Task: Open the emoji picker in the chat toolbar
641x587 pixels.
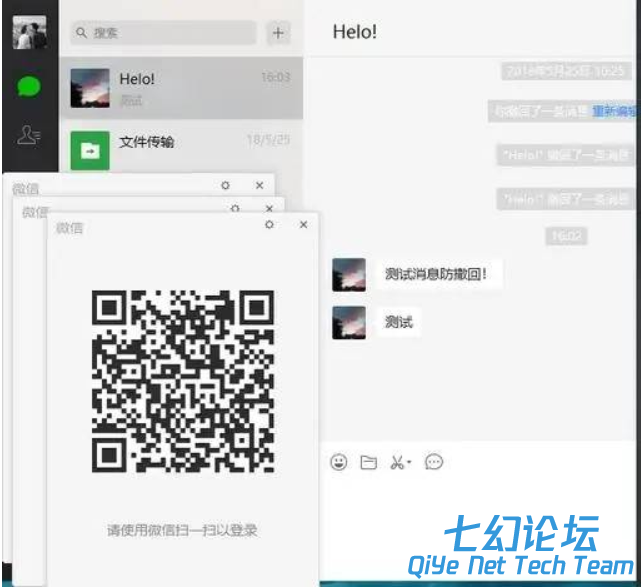Action: pos(339,462)
